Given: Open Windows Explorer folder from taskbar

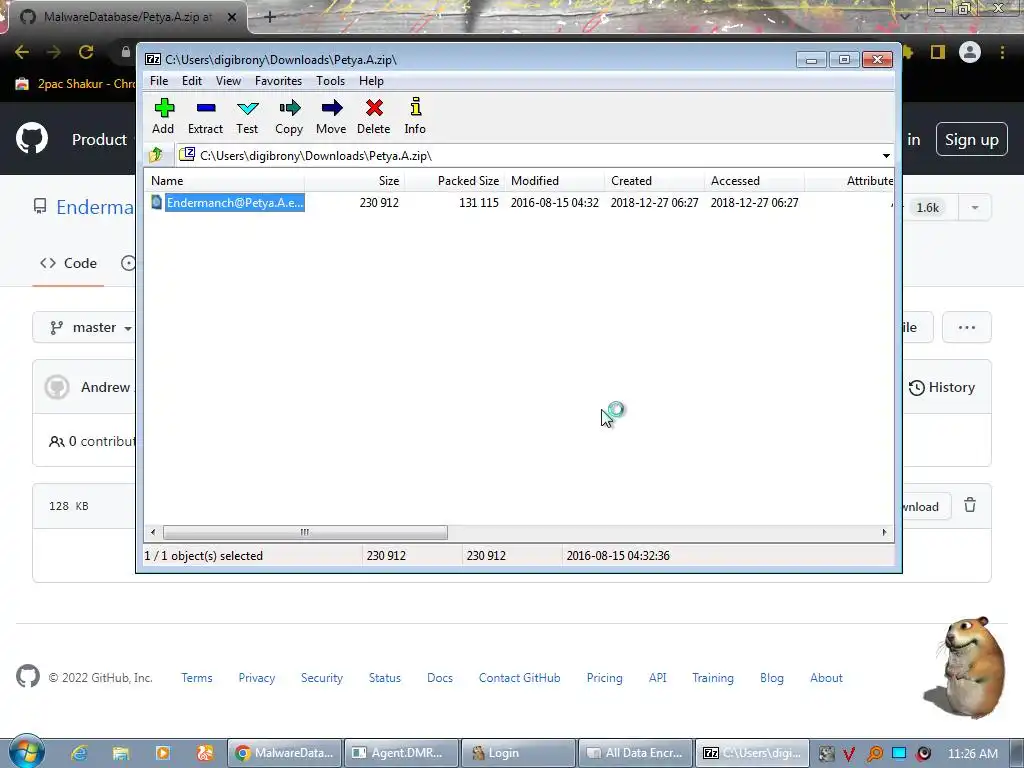Looking at the screenshot, I should [x=121, y=753].
